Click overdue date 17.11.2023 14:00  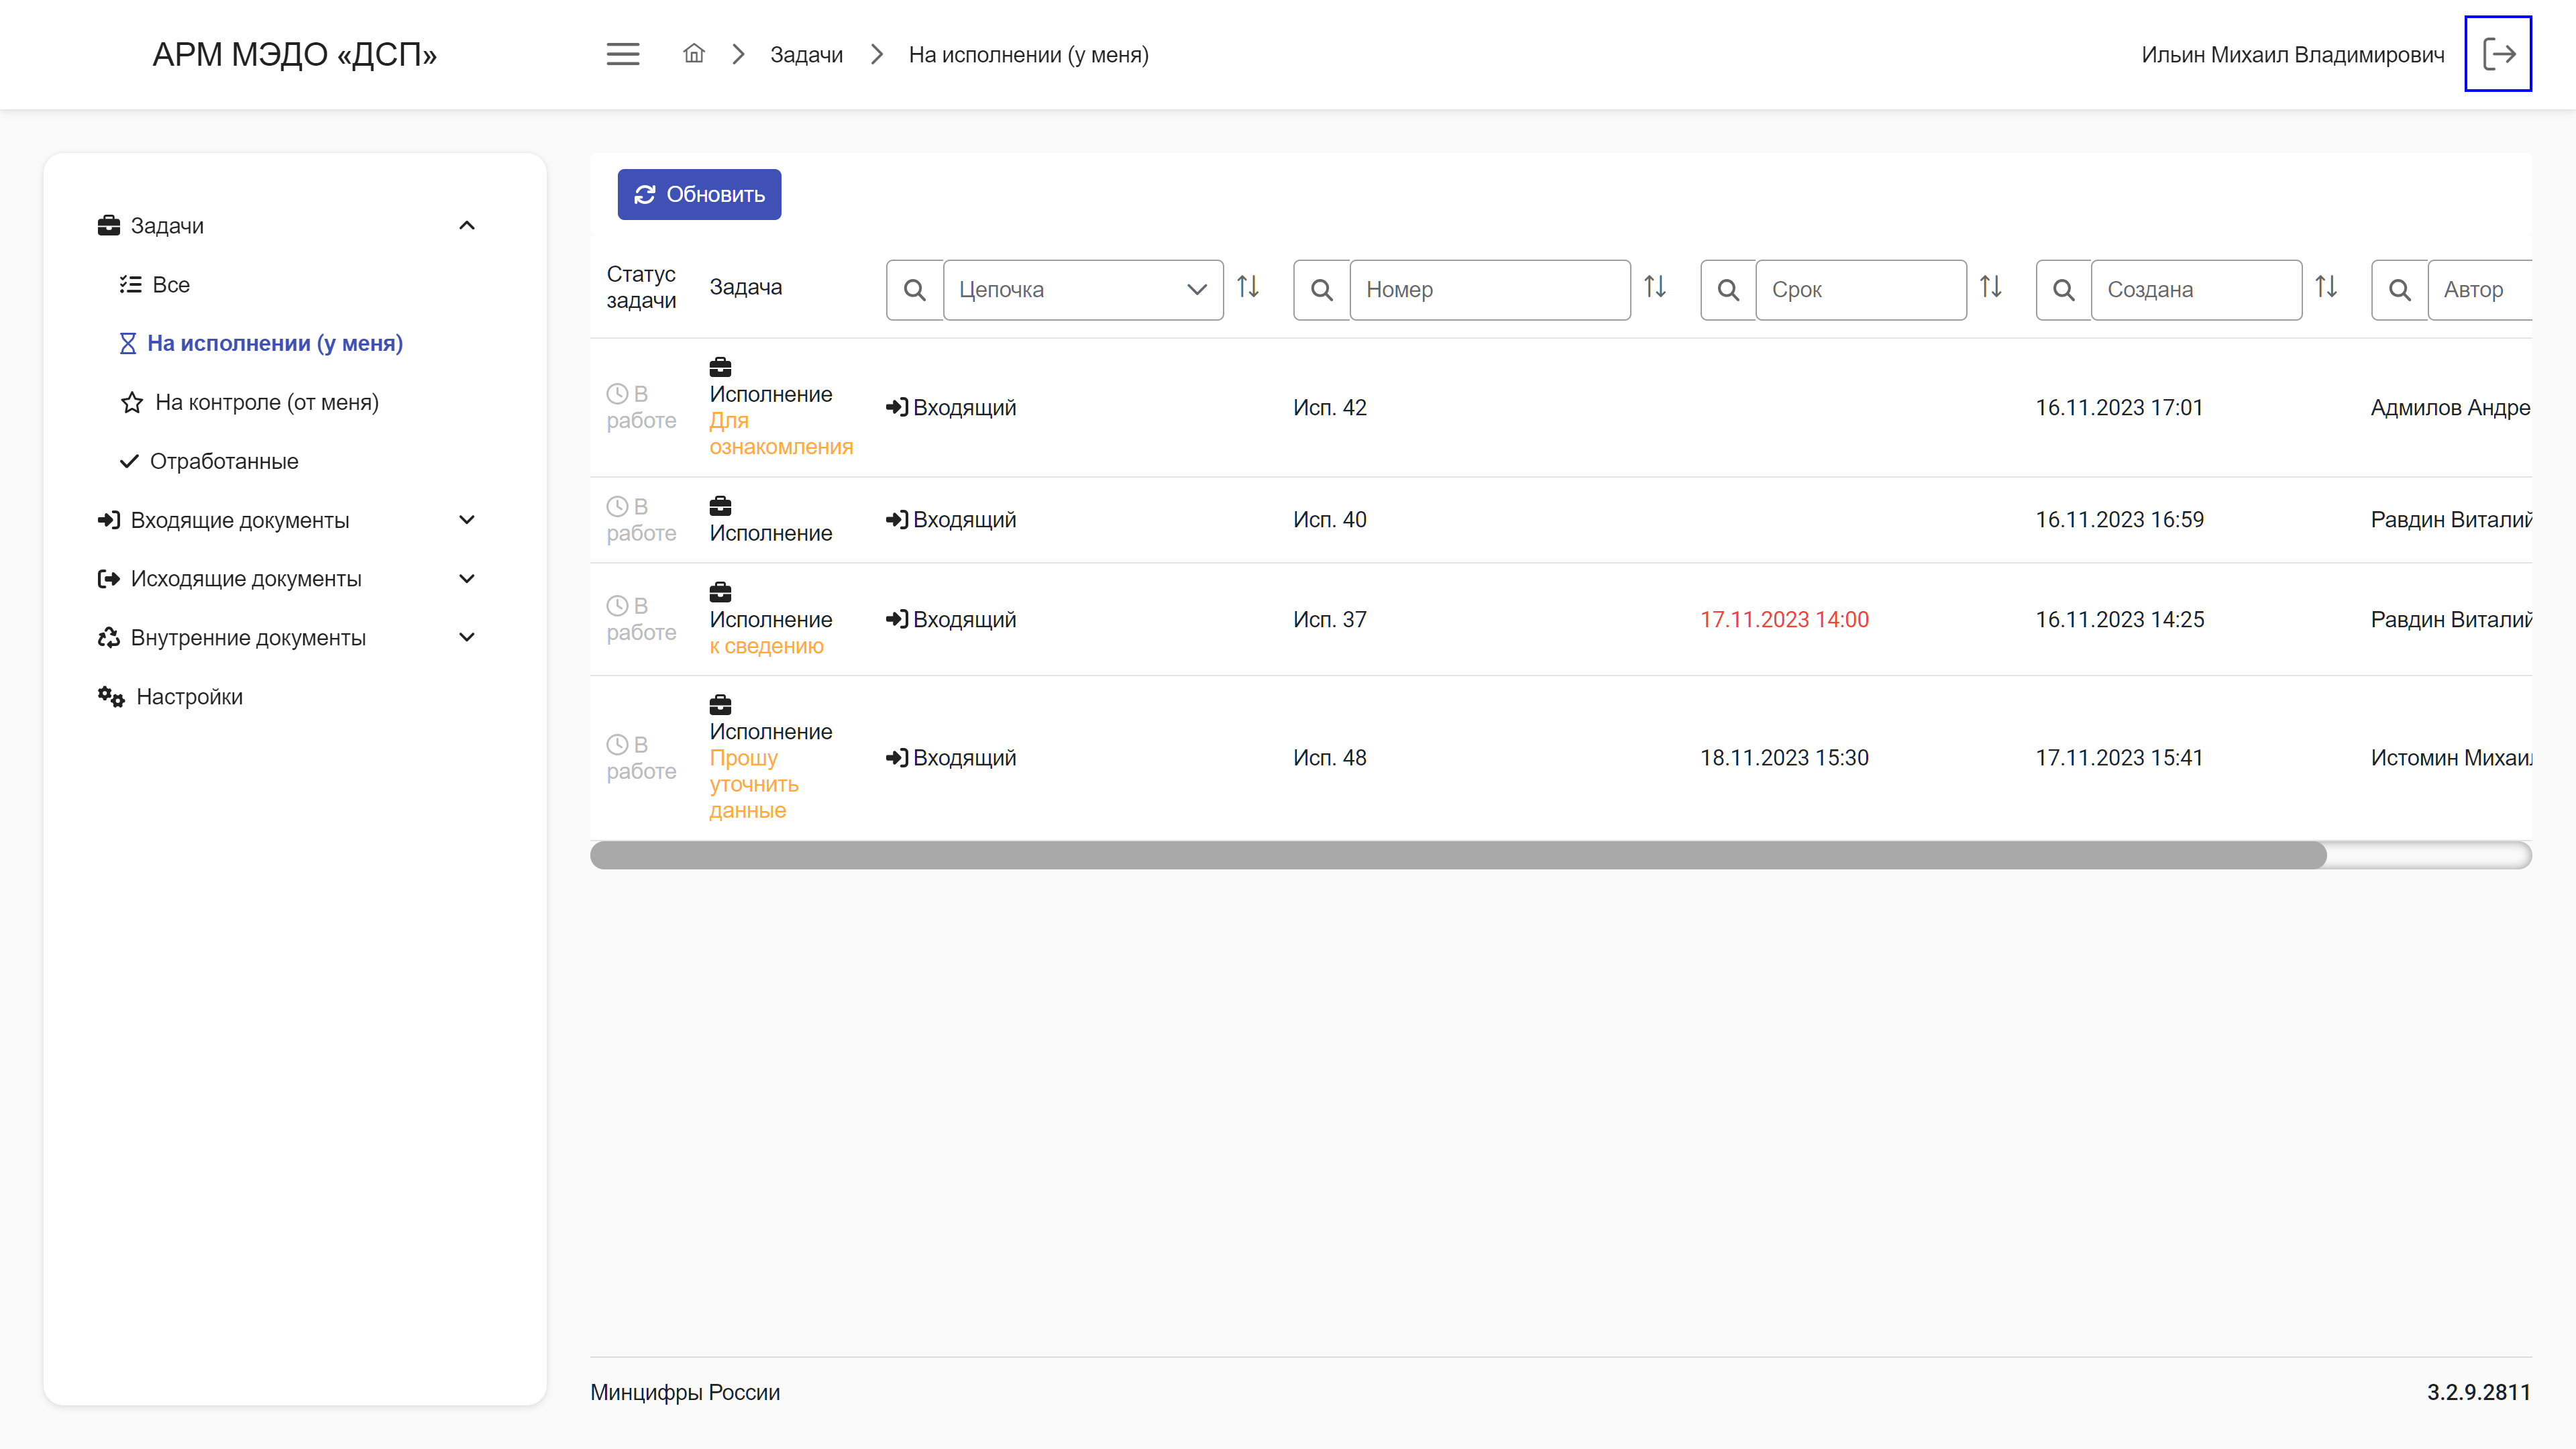click(1784, 619)
